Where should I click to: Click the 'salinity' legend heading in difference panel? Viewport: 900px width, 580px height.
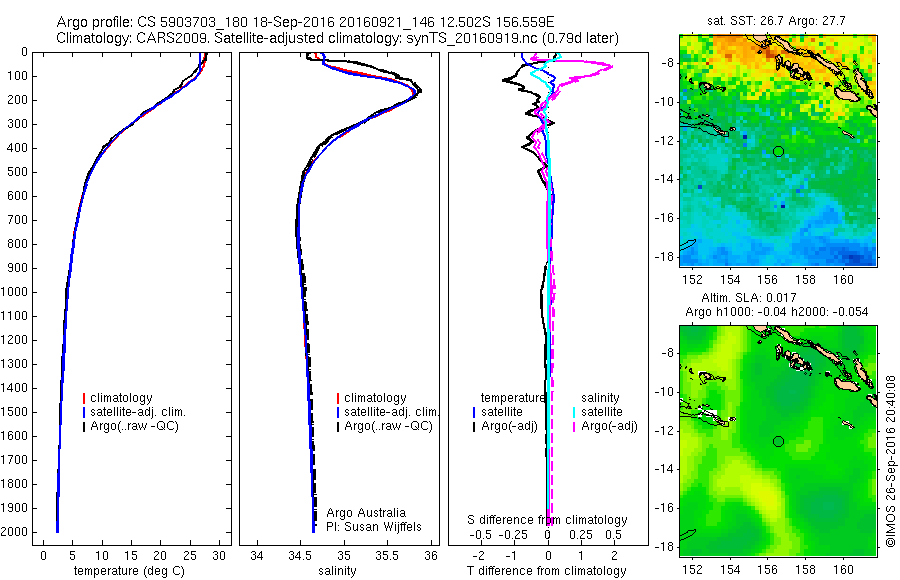pos(600,398)
